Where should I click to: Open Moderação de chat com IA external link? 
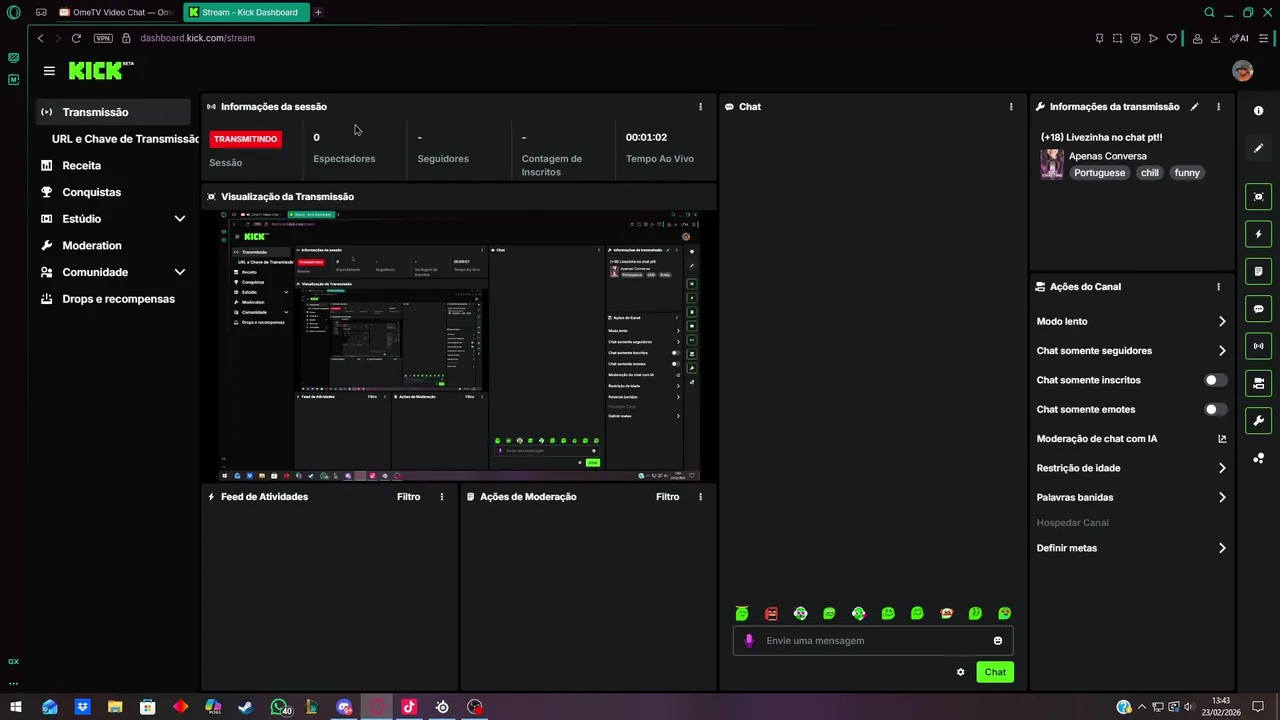click(x=1222, y=439)
